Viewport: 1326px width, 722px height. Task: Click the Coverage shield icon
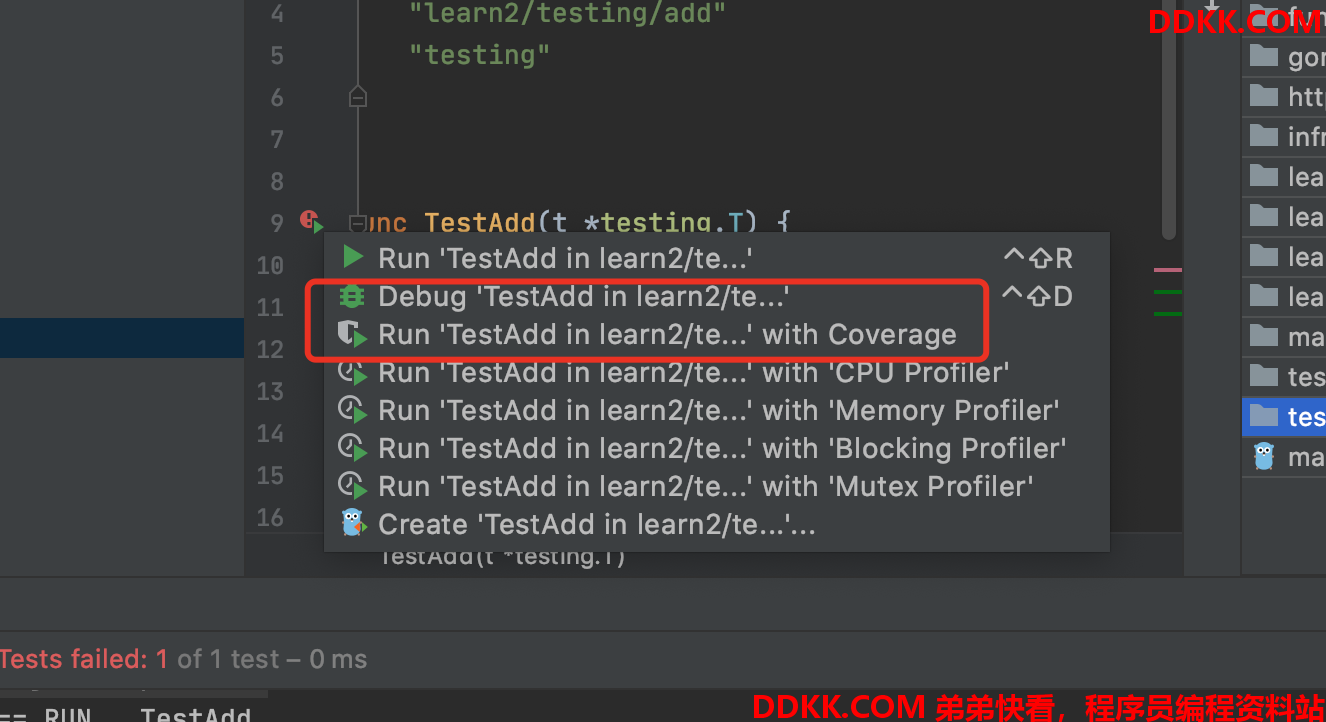point(352,334)
